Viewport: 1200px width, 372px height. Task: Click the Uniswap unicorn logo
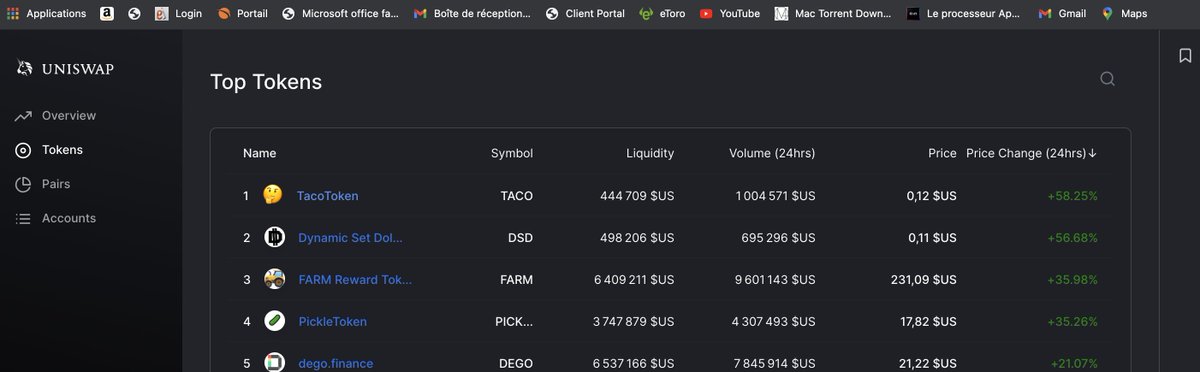pyautogui.click(x=25, y=69)
